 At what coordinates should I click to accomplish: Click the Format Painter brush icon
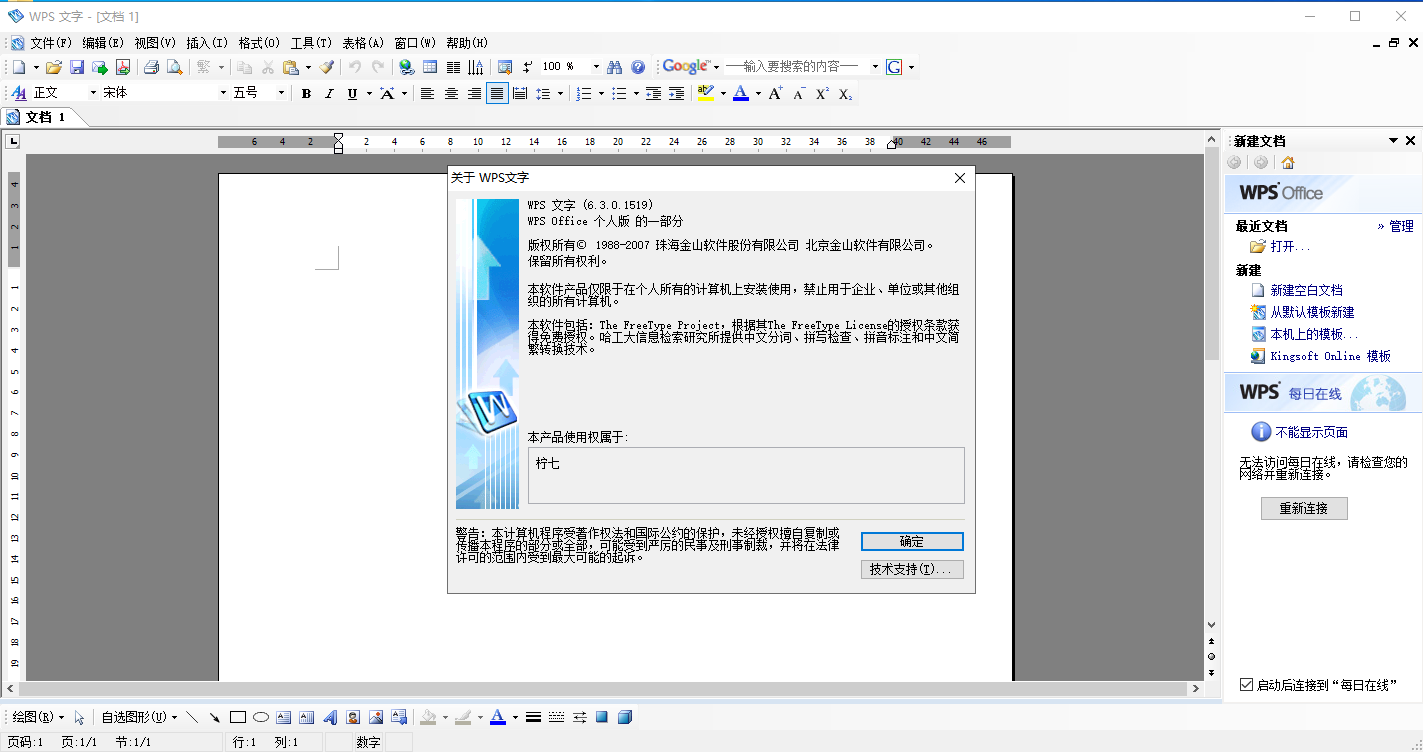point(327,67)
